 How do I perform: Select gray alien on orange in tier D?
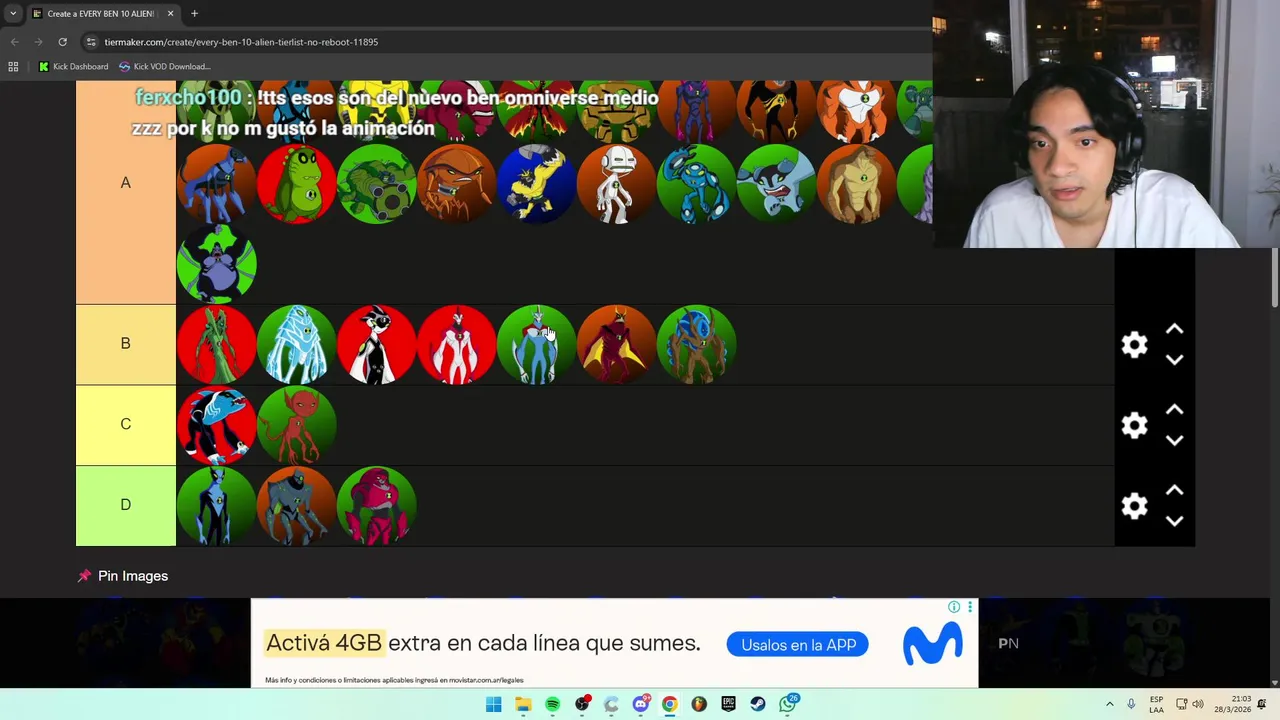coord(297,505)
